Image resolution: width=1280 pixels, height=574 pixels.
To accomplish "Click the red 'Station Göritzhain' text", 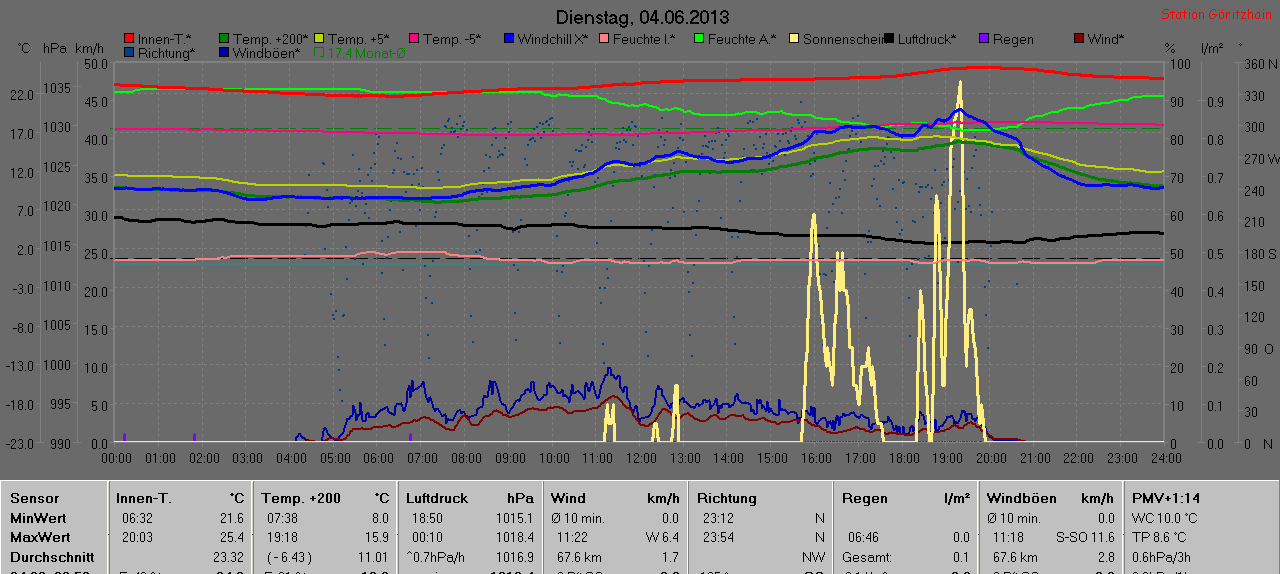I will coord(1215,15).
